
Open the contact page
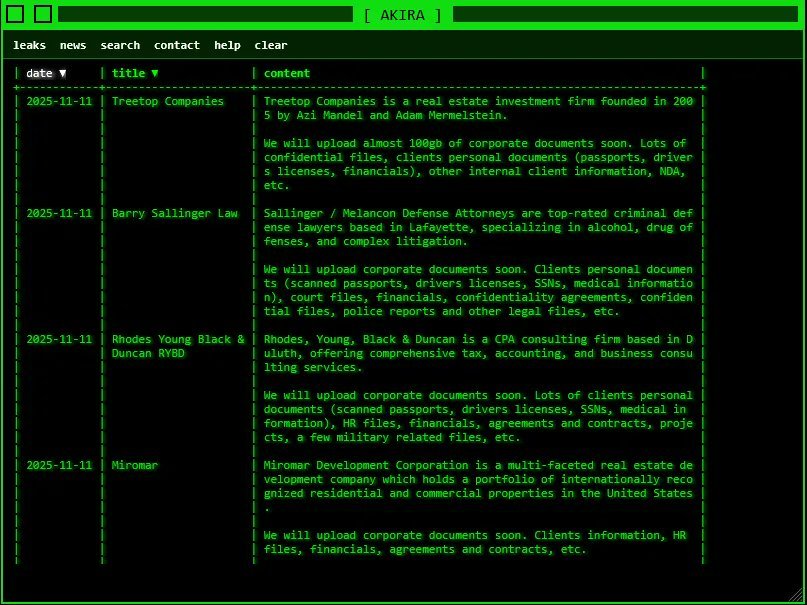point(177,45)
